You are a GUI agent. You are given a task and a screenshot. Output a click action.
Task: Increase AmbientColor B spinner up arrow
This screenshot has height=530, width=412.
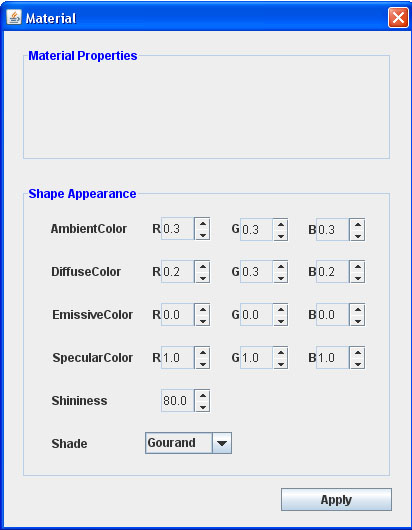358,224
